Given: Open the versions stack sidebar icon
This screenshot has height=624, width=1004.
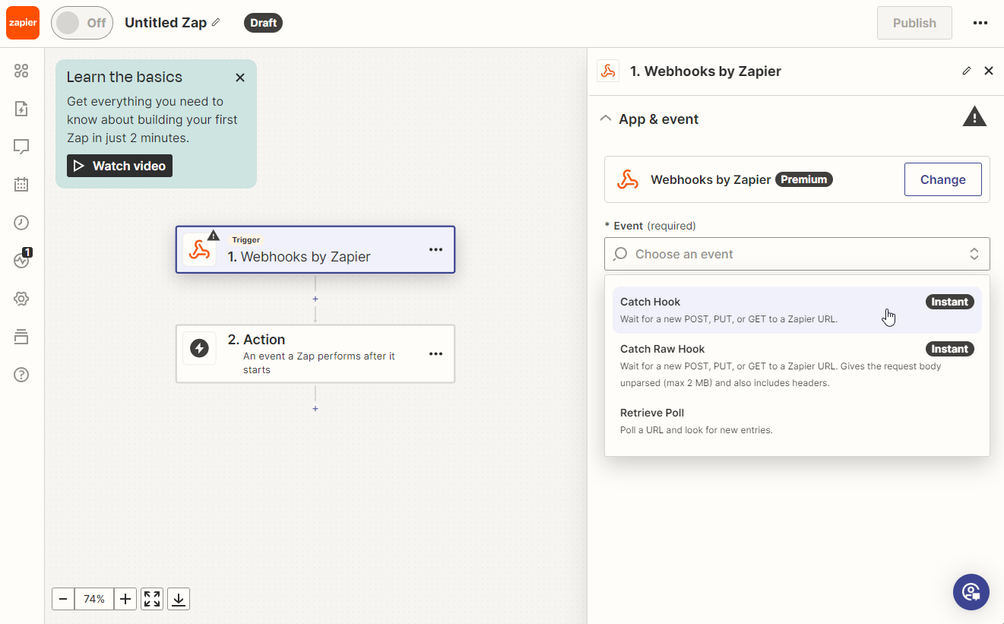Looking at the screenshot, I should [21, 337].
